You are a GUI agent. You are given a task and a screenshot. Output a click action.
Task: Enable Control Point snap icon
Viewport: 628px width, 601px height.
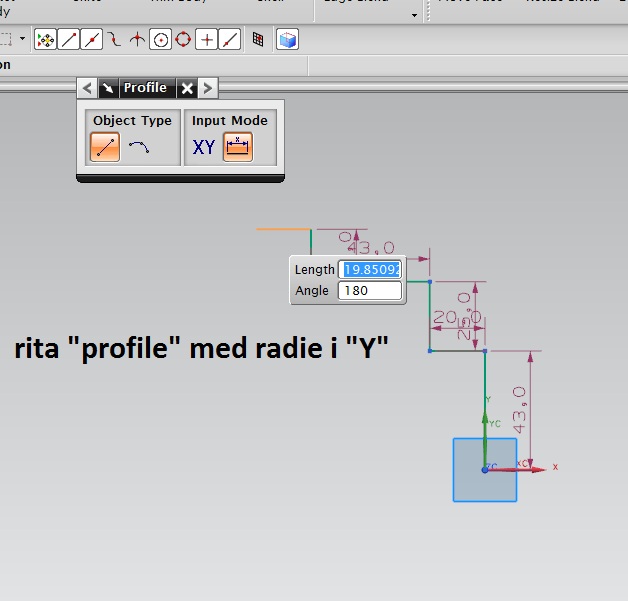tap(115, 39)
